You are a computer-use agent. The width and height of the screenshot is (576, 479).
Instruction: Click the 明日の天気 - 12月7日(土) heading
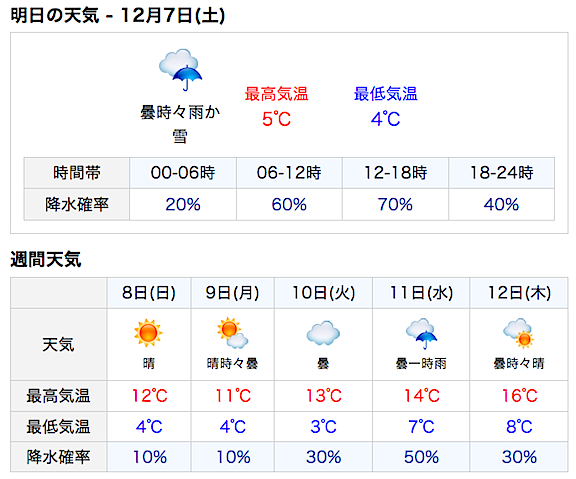pos(118,15)
